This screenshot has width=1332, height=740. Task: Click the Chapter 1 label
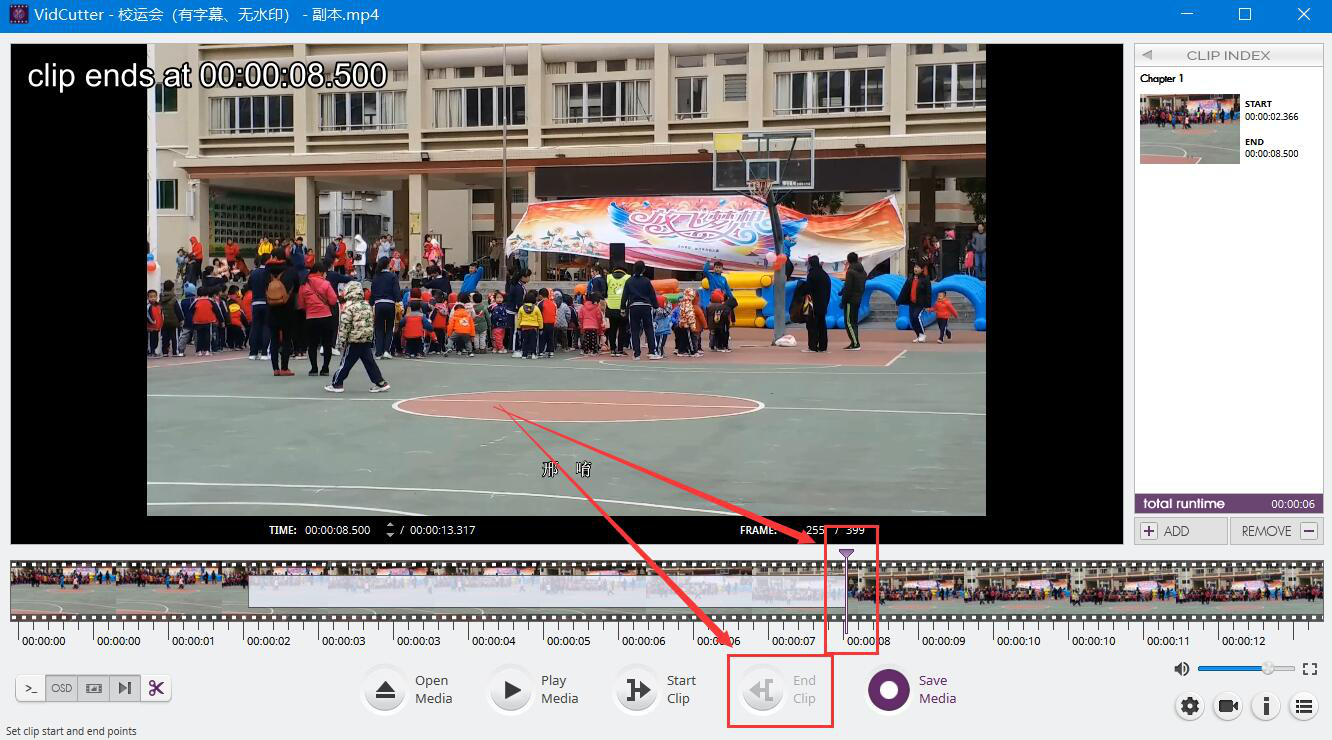pos(1162,78)
